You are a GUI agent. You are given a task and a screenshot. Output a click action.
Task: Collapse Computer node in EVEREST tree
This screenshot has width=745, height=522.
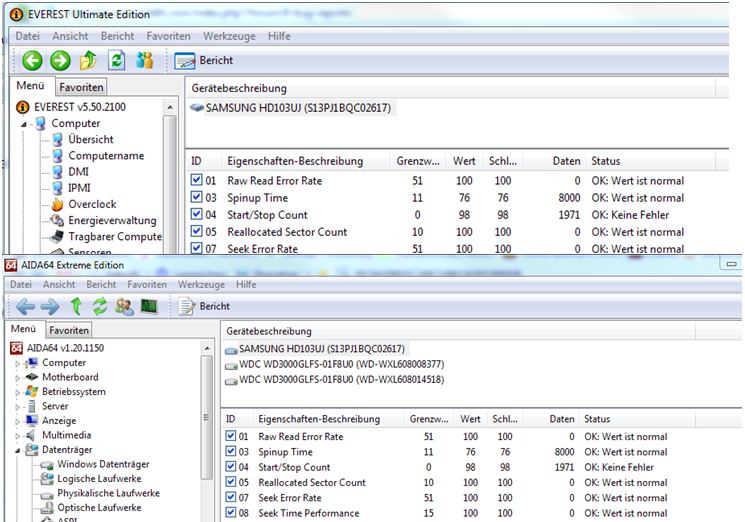pos(24,124)
